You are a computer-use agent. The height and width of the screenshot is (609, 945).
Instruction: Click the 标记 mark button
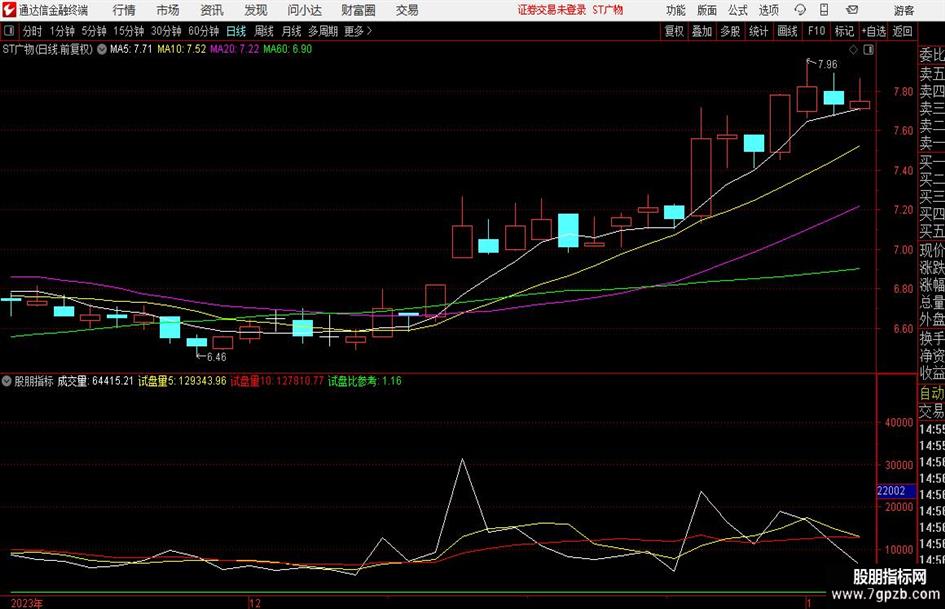(x=844, y=31)
